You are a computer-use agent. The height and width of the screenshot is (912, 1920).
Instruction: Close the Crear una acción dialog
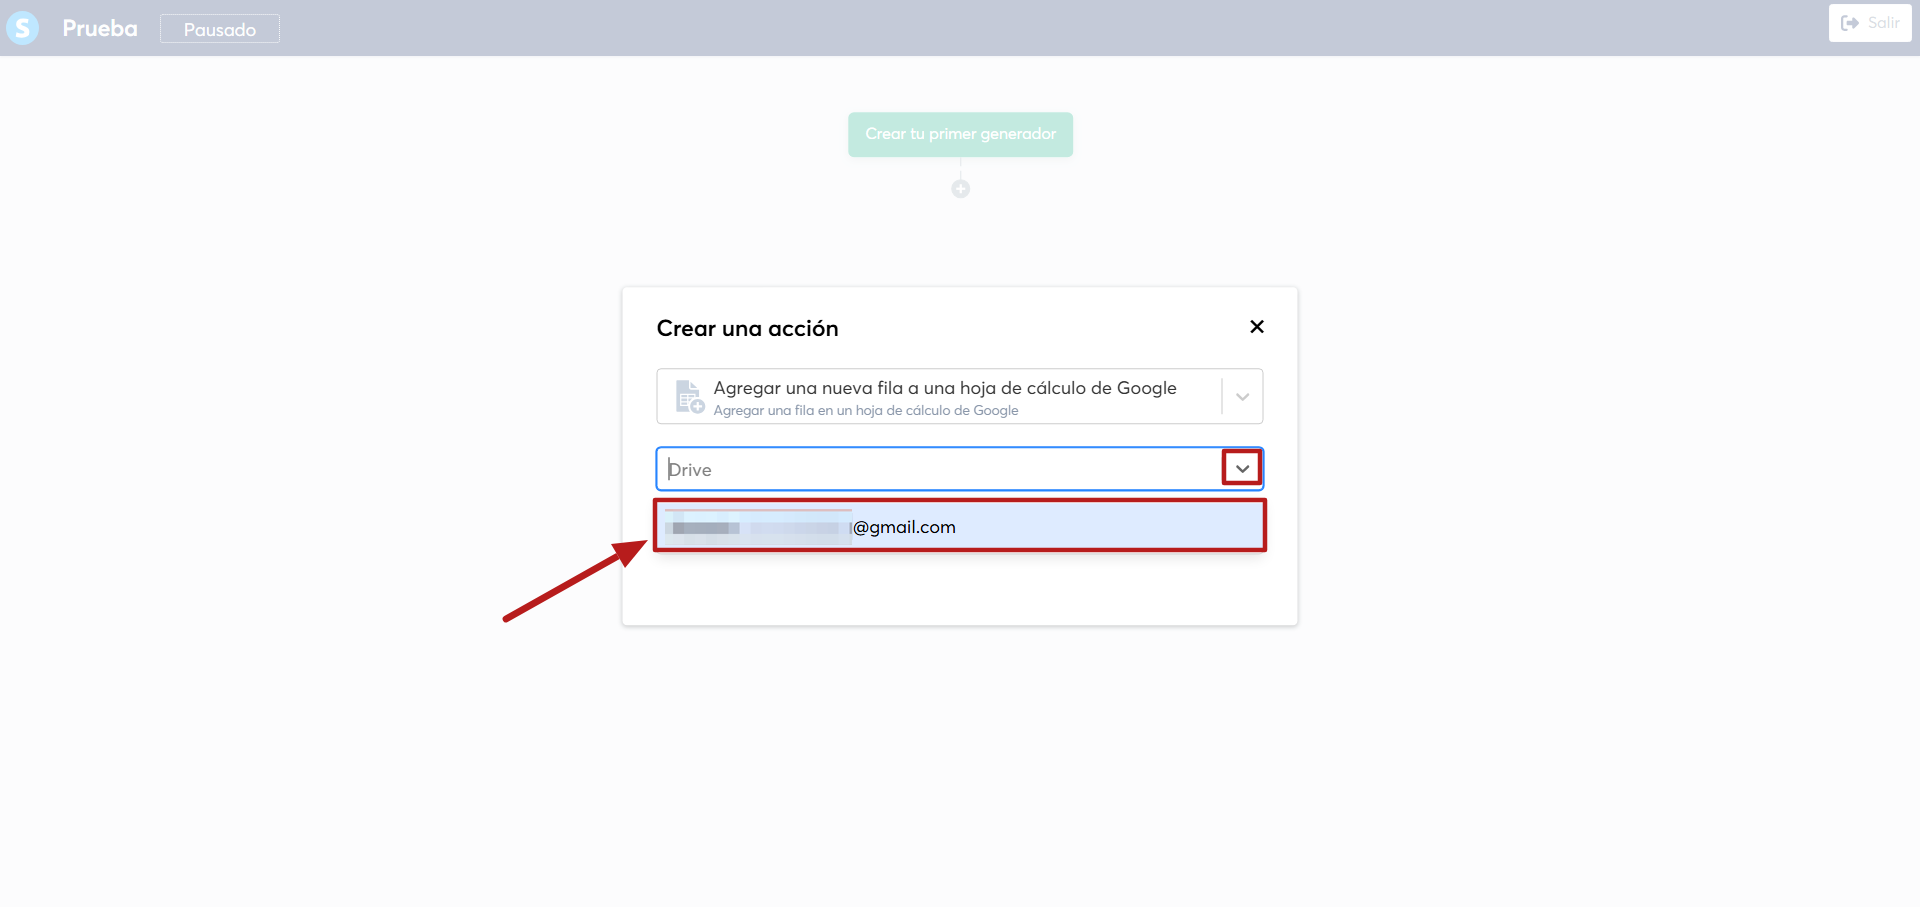click(1257, 327)
